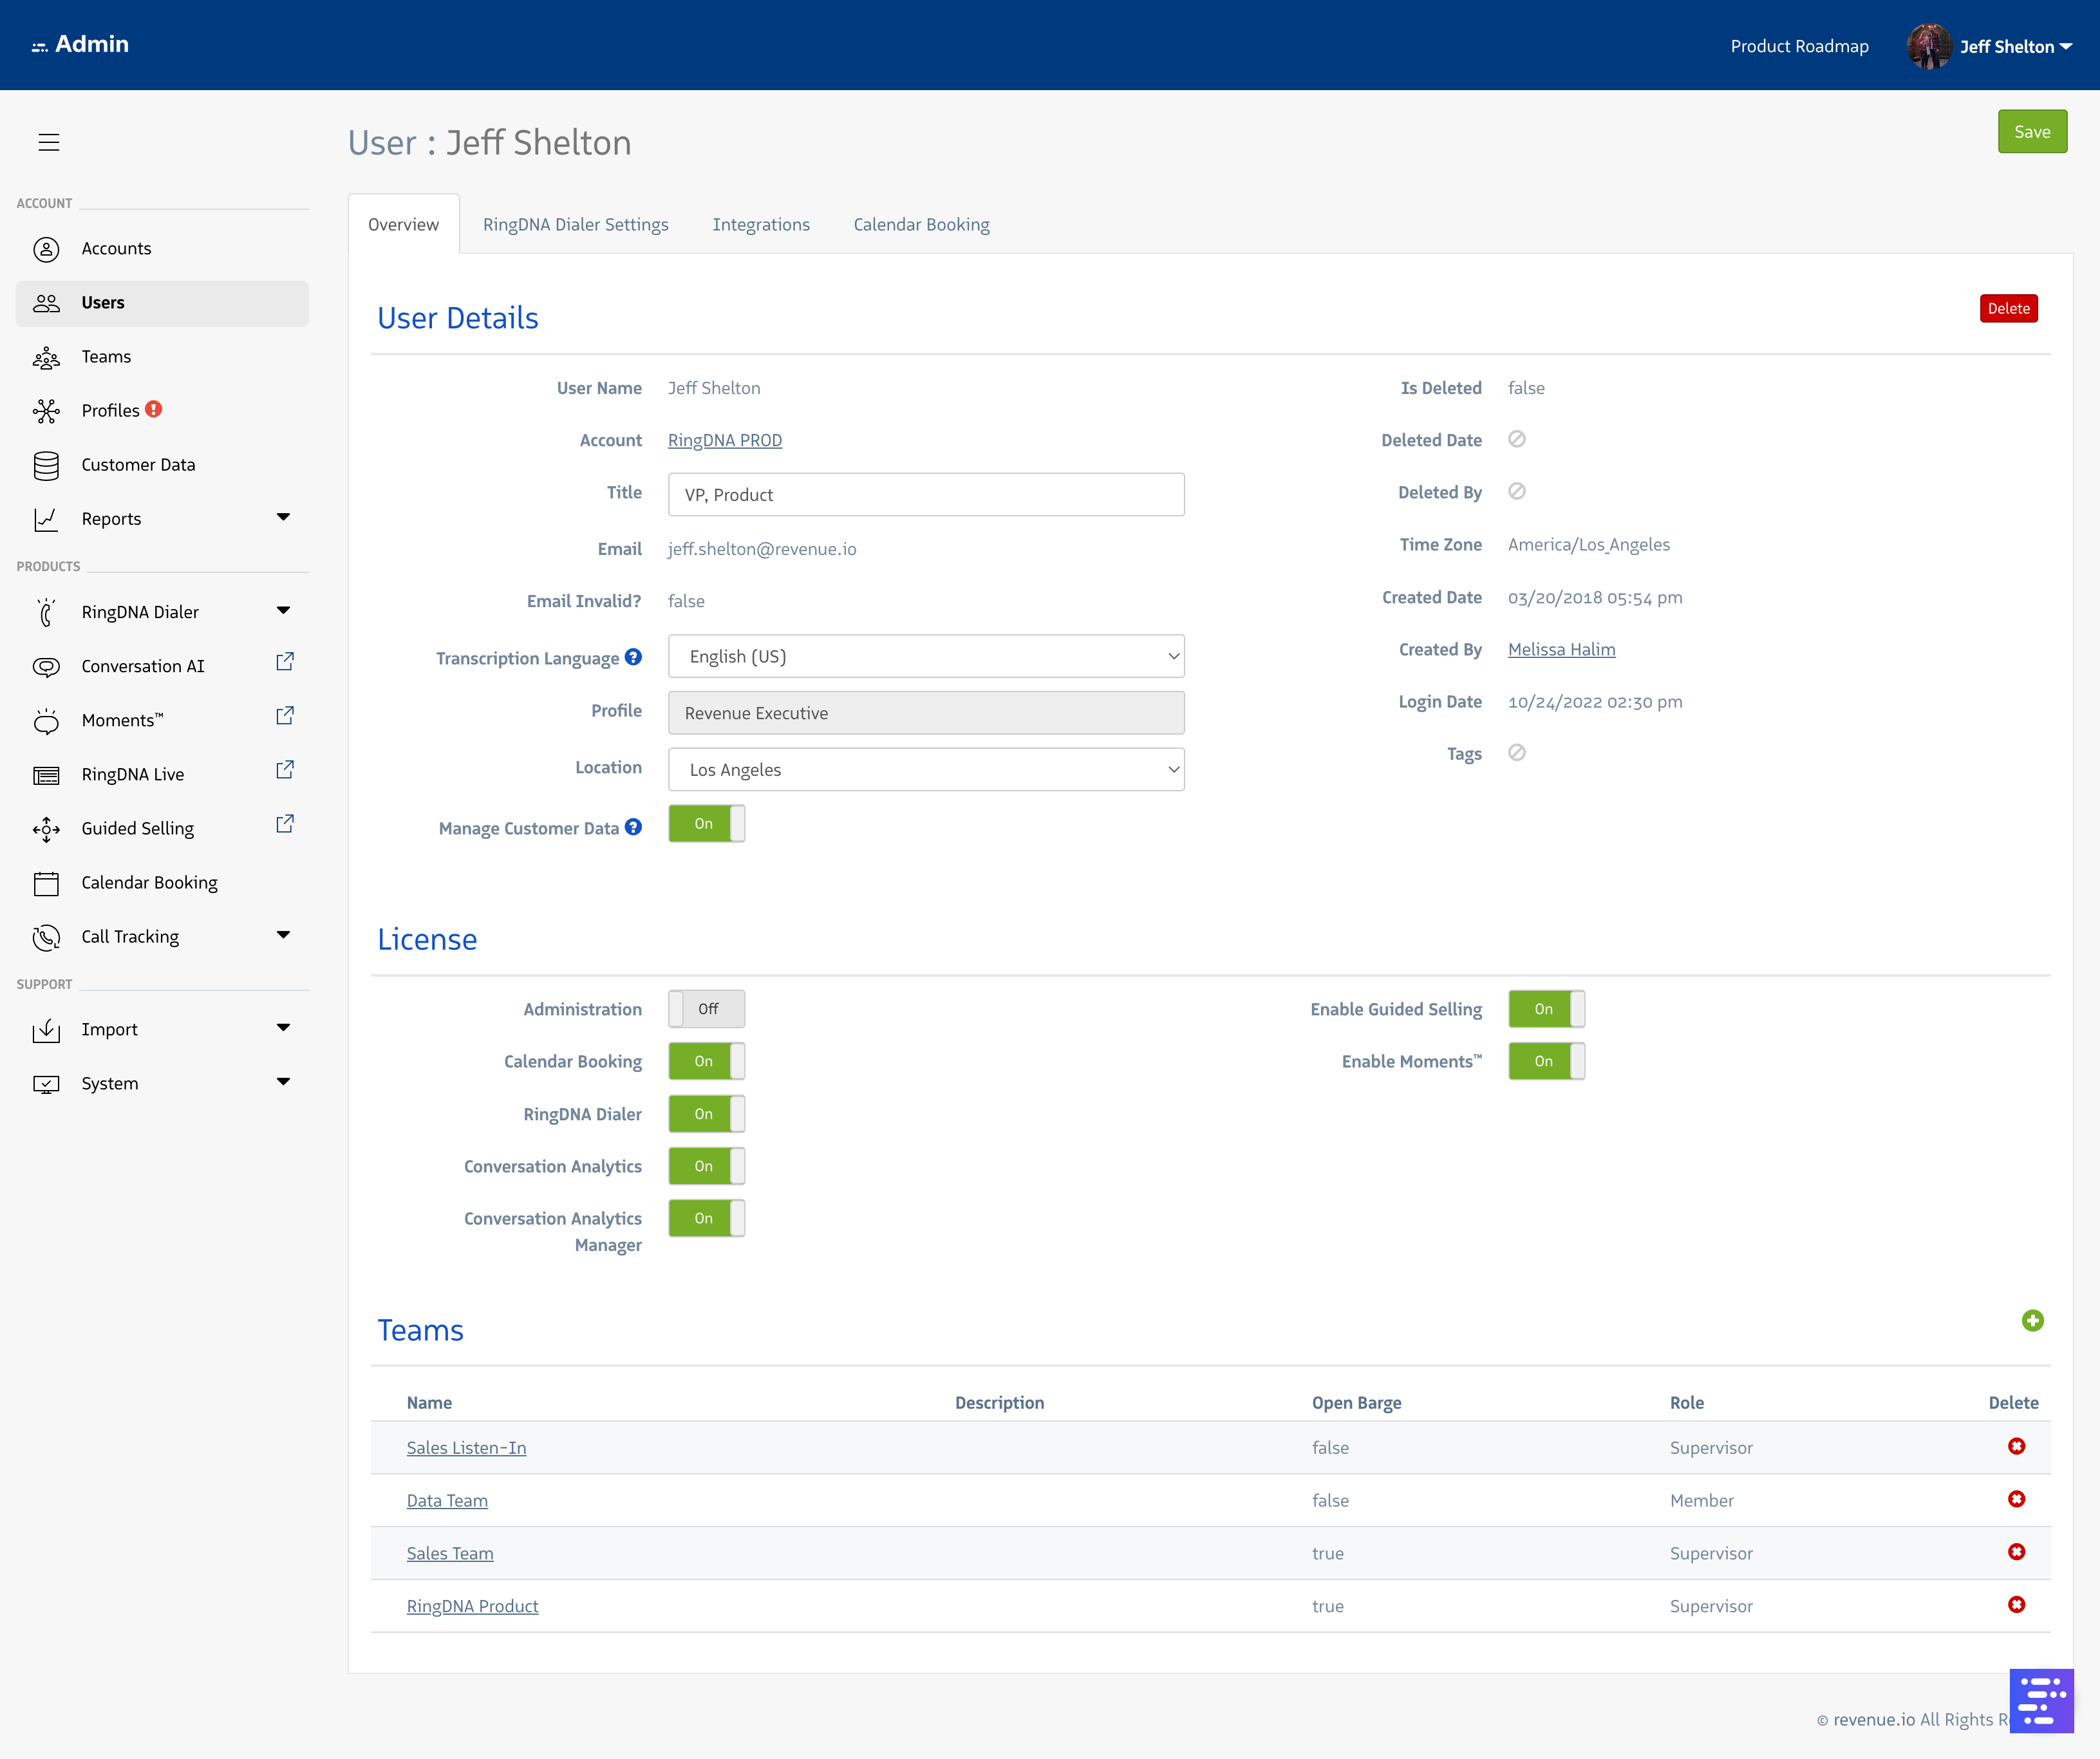Switch to RingDNA Dialer Settings tab

pos(575,225)
